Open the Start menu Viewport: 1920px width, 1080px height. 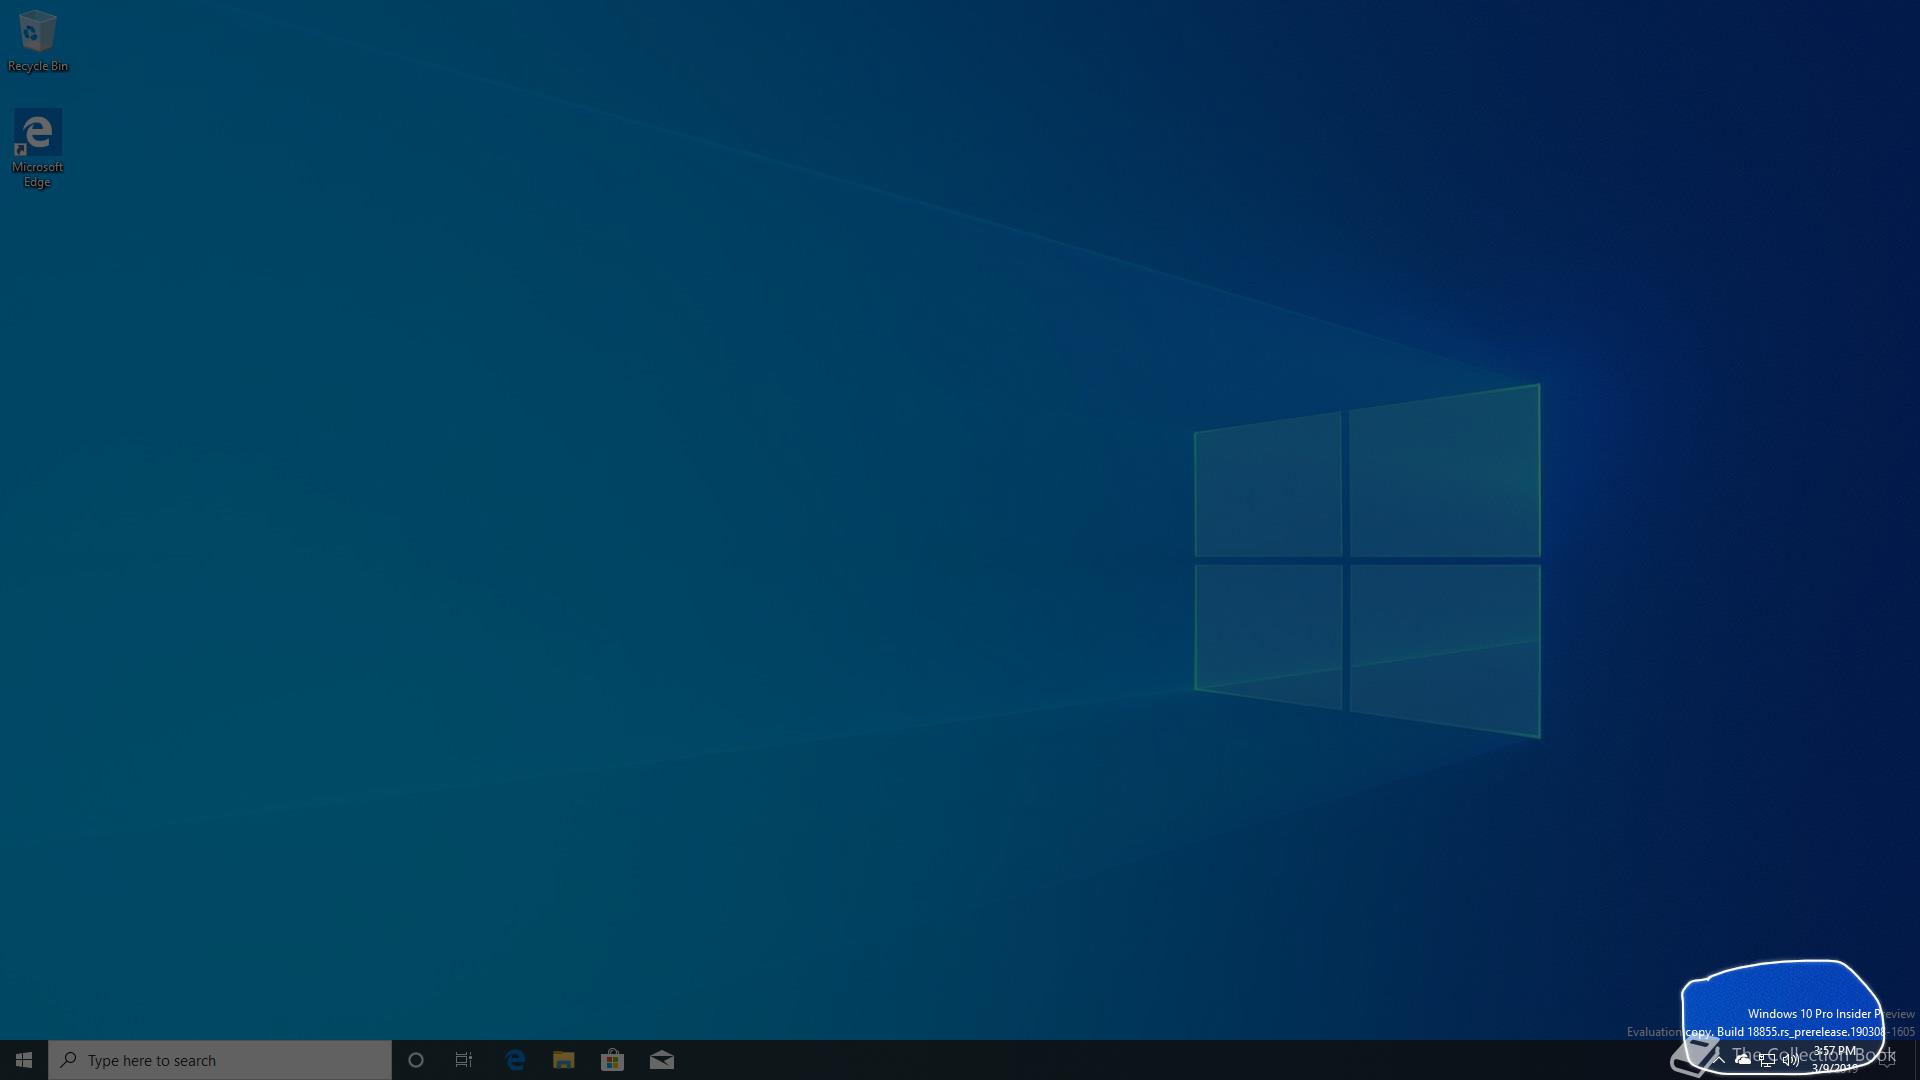click(x=24, y=1060)
